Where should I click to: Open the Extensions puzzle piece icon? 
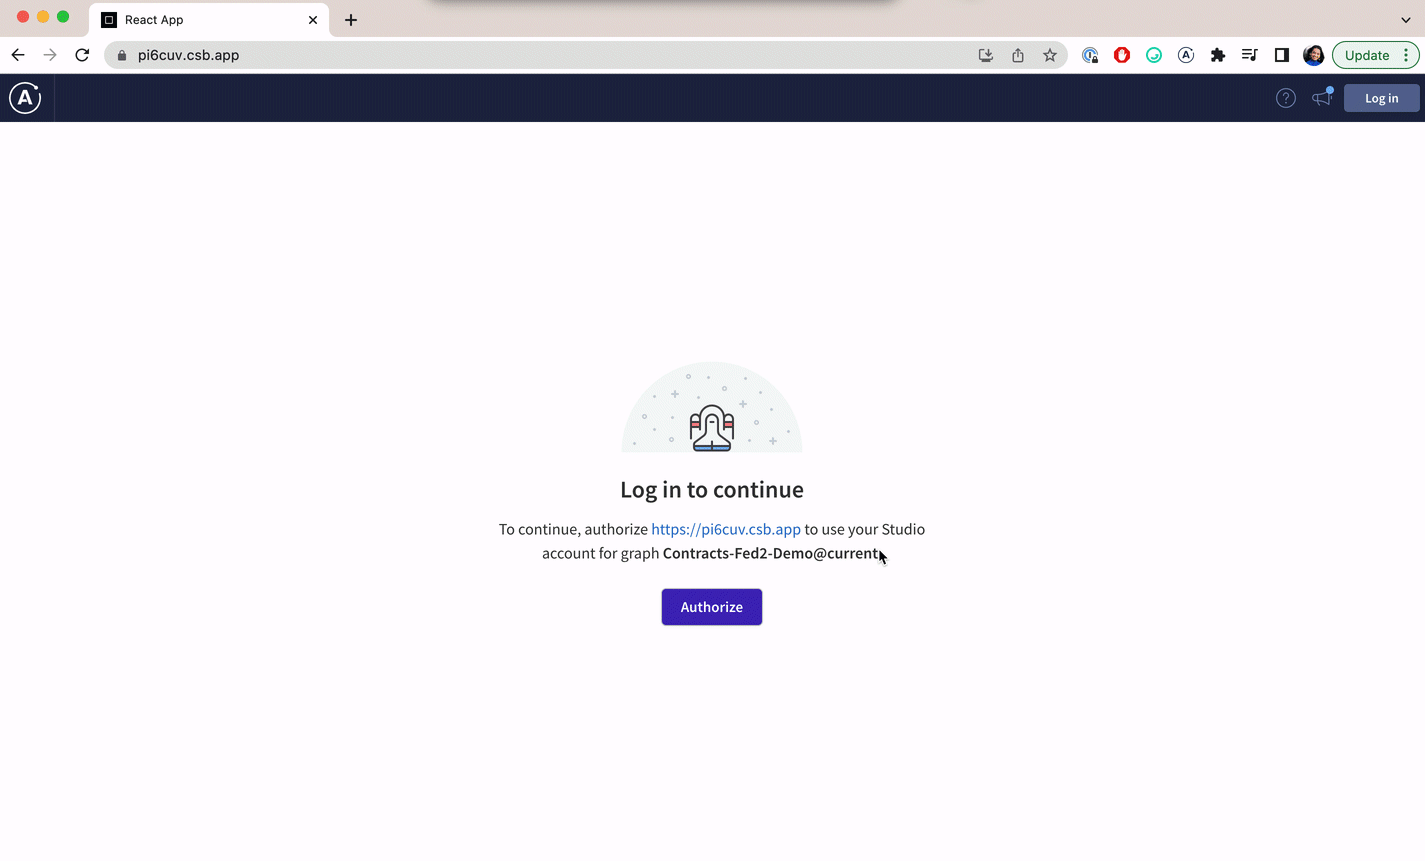pyautogui.click(x=1218, y=55)
